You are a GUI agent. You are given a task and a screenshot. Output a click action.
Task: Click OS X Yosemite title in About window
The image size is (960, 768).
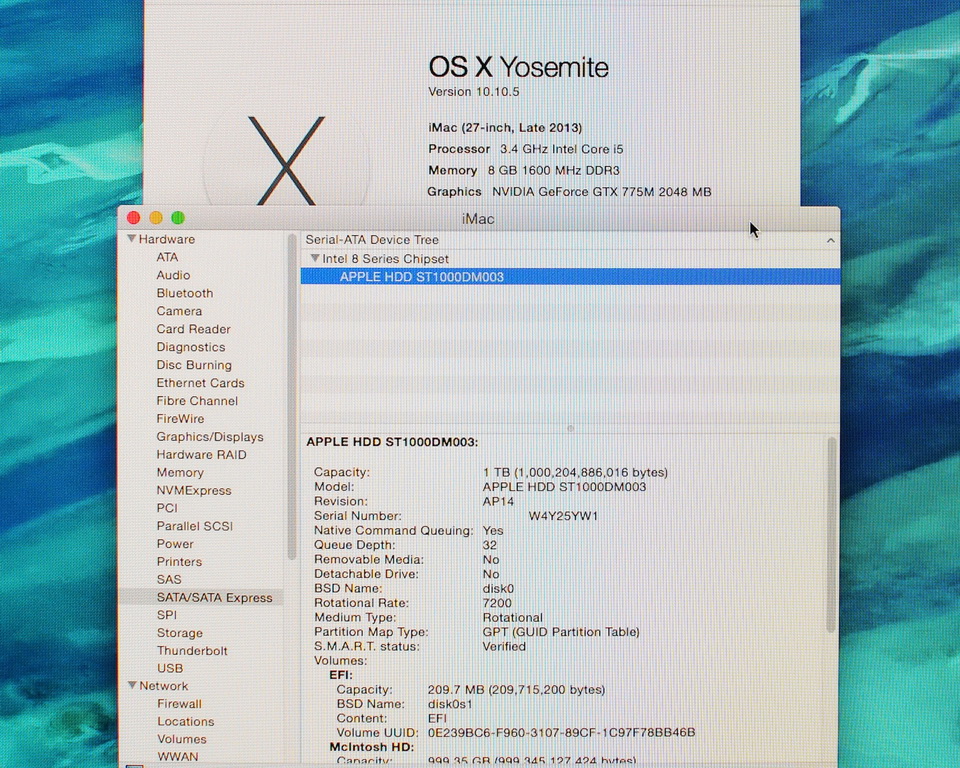(518, 67)
